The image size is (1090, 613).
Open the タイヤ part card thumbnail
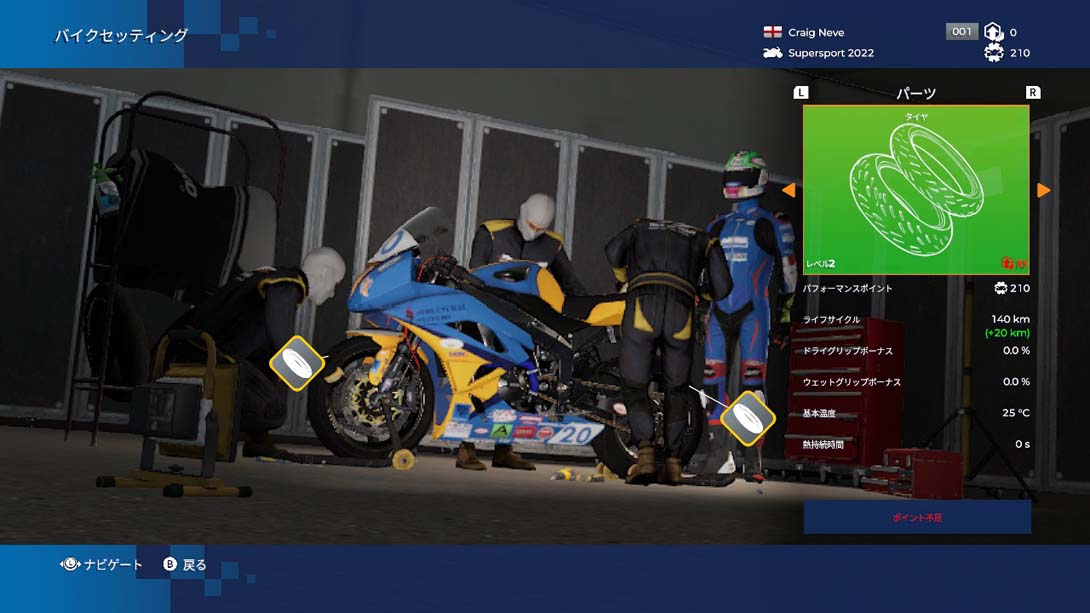(916, 190)
